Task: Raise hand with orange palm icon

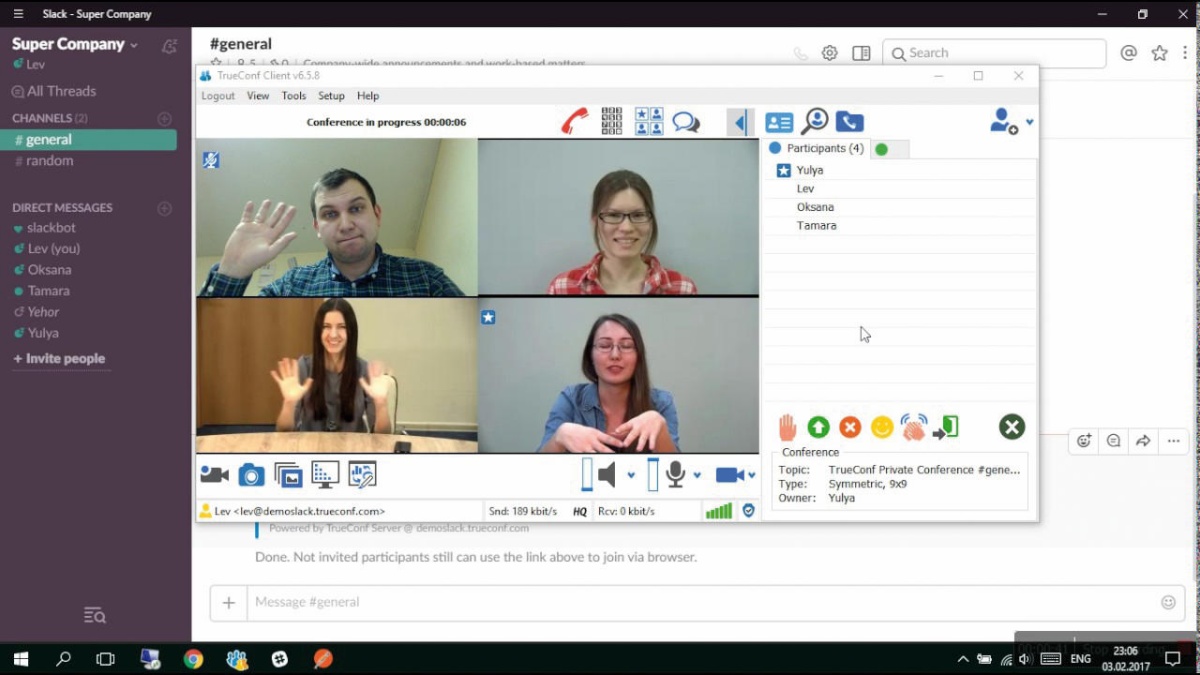Action: coord(788,428)
